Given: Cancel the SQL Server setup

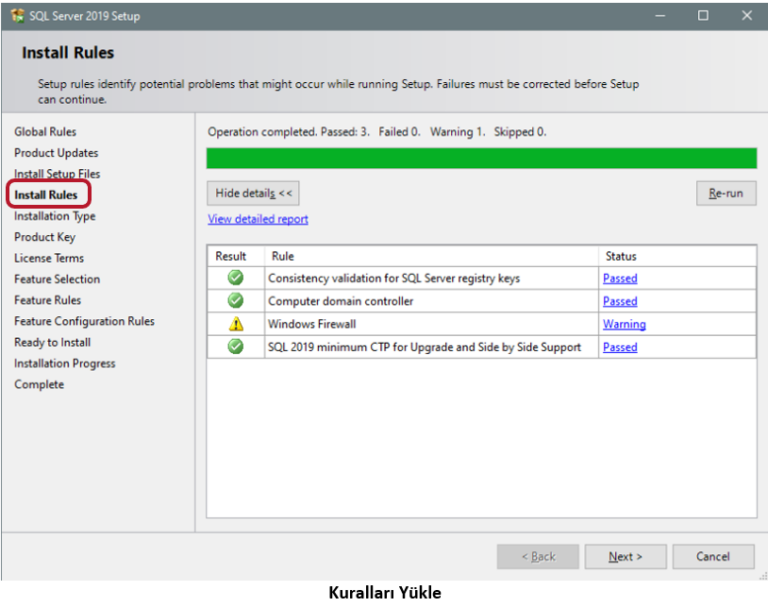Looking at the screenshot, I should [x=713, y=556].
